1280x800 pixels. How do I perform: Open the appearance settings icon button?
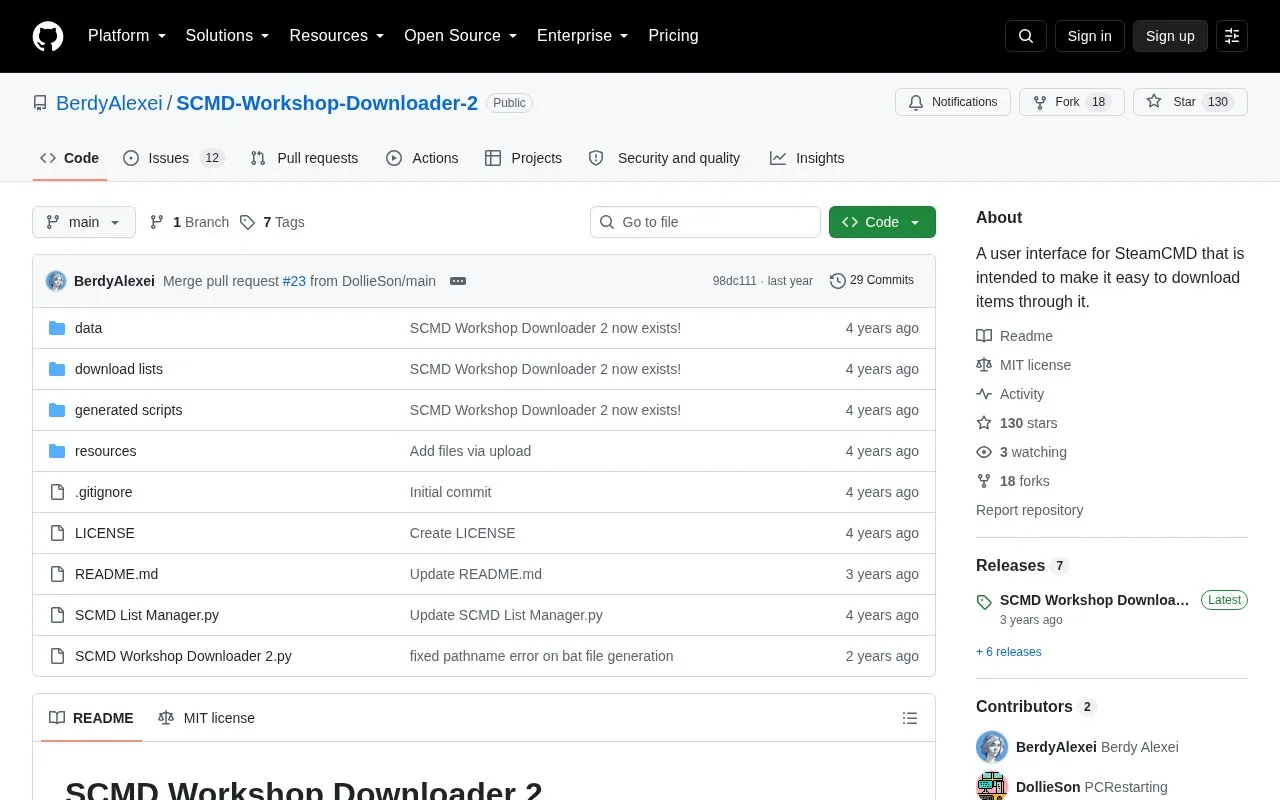[1232, 36]
